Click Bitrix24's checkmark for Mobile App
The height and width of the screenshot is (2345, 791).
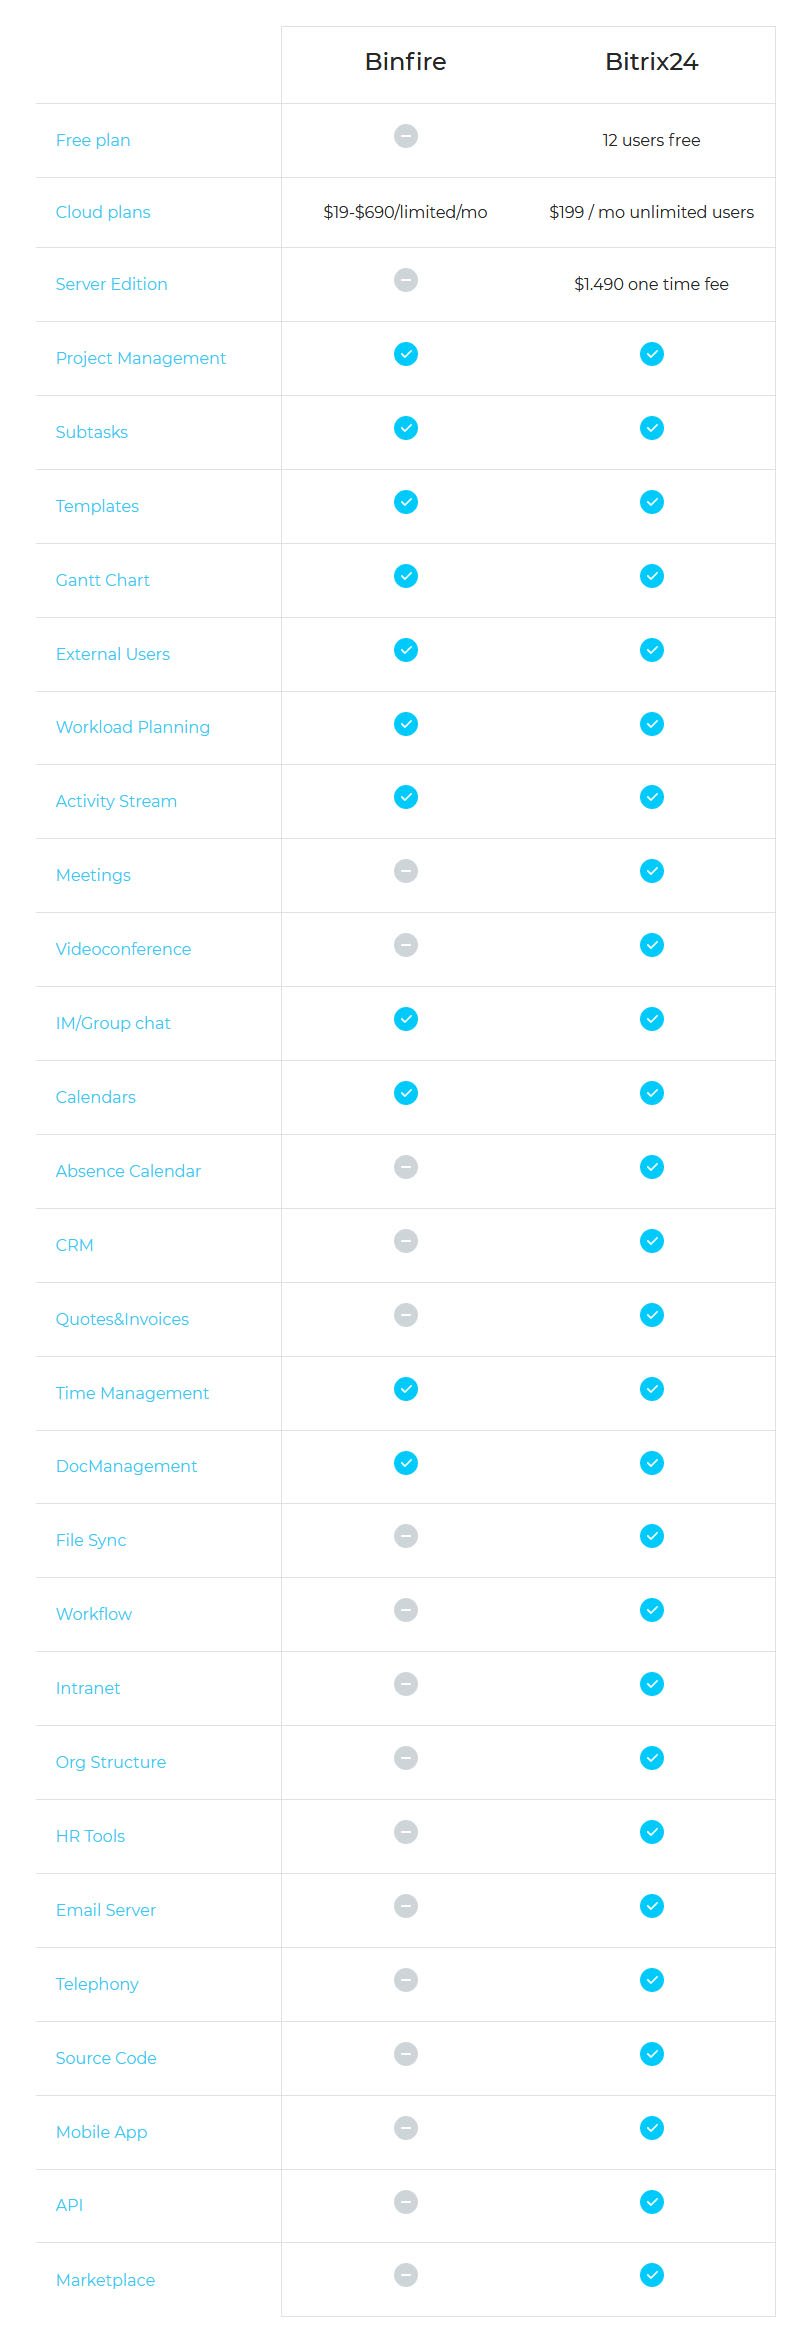tap(651, 2128)
